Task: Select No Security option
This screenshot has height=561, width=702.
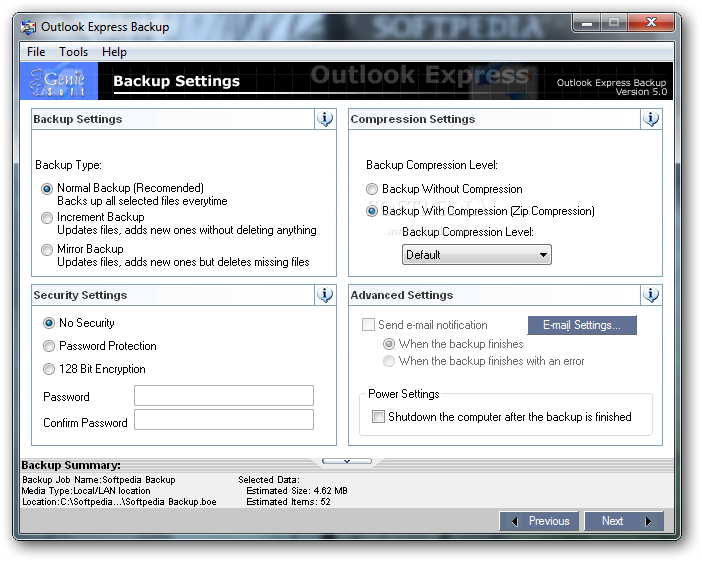Action: [49, 323]
